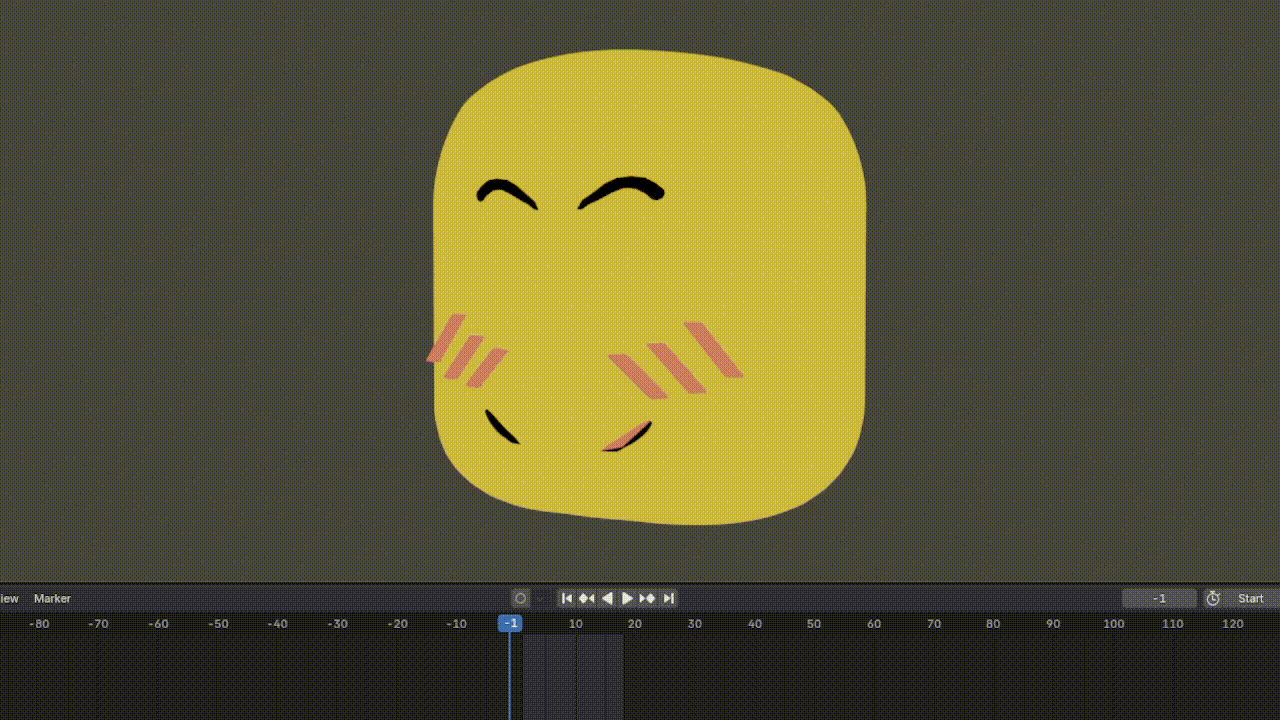This screenshot has width=1280, height=720.
Task: Open the auto keyframing options dropdown
Action: pos(540,598)
